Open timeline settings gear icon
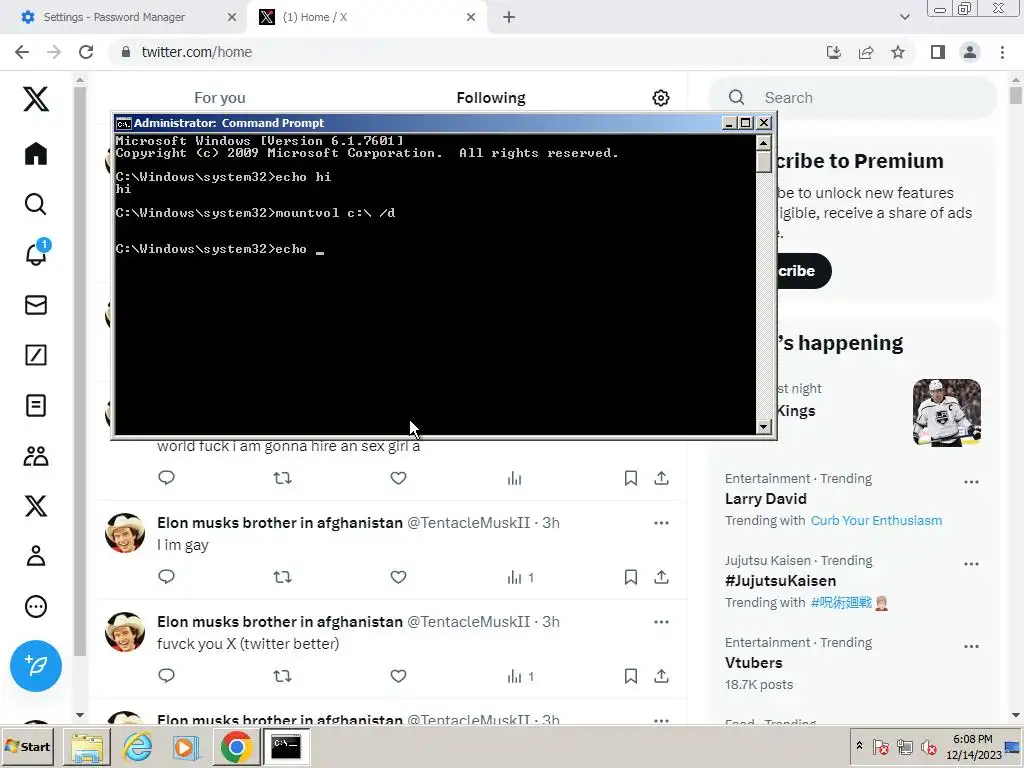This screenshot has height=768, width=1024. pos(661,98)
